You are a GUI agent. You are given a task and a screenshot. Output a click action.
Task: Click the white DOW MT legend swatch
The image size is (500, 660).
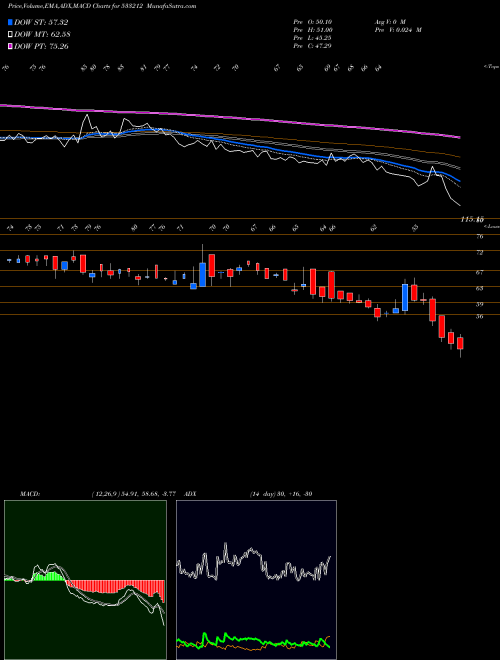click(11, 35)
